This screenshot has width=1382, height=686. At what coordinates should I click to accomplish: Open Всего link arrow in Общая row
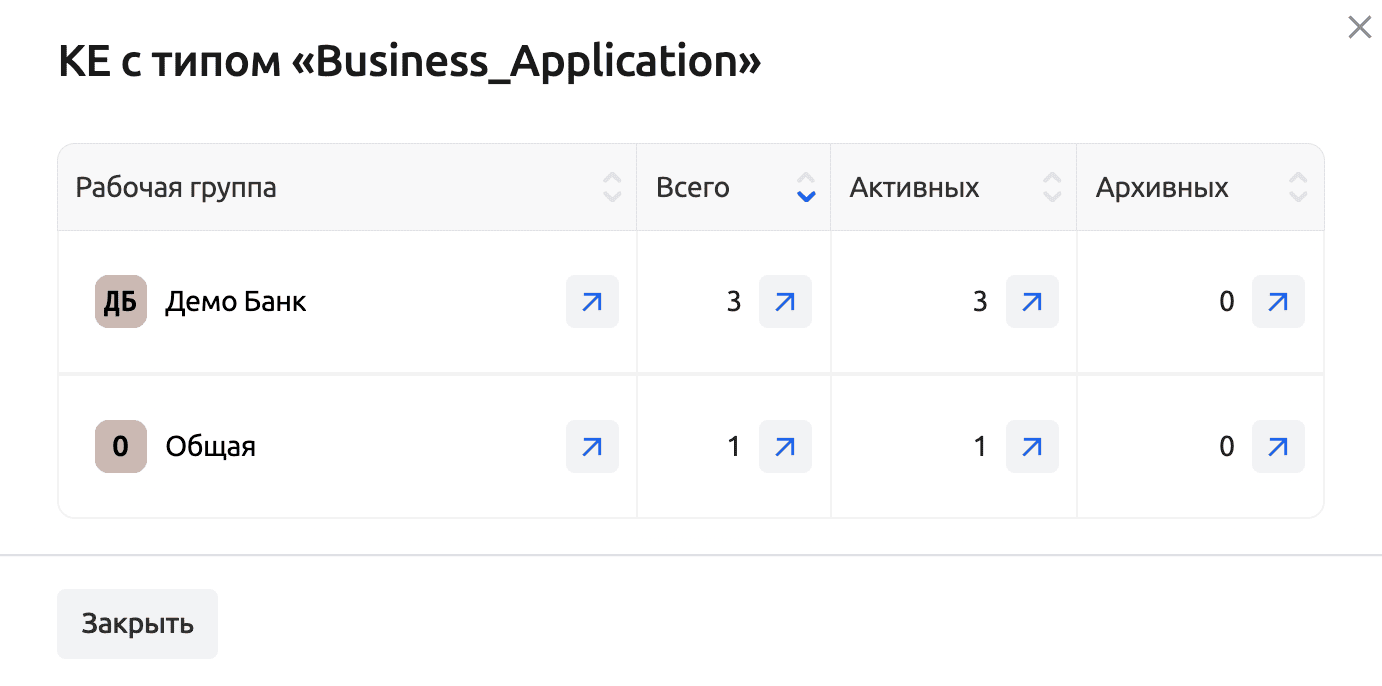tap(785, 446)
